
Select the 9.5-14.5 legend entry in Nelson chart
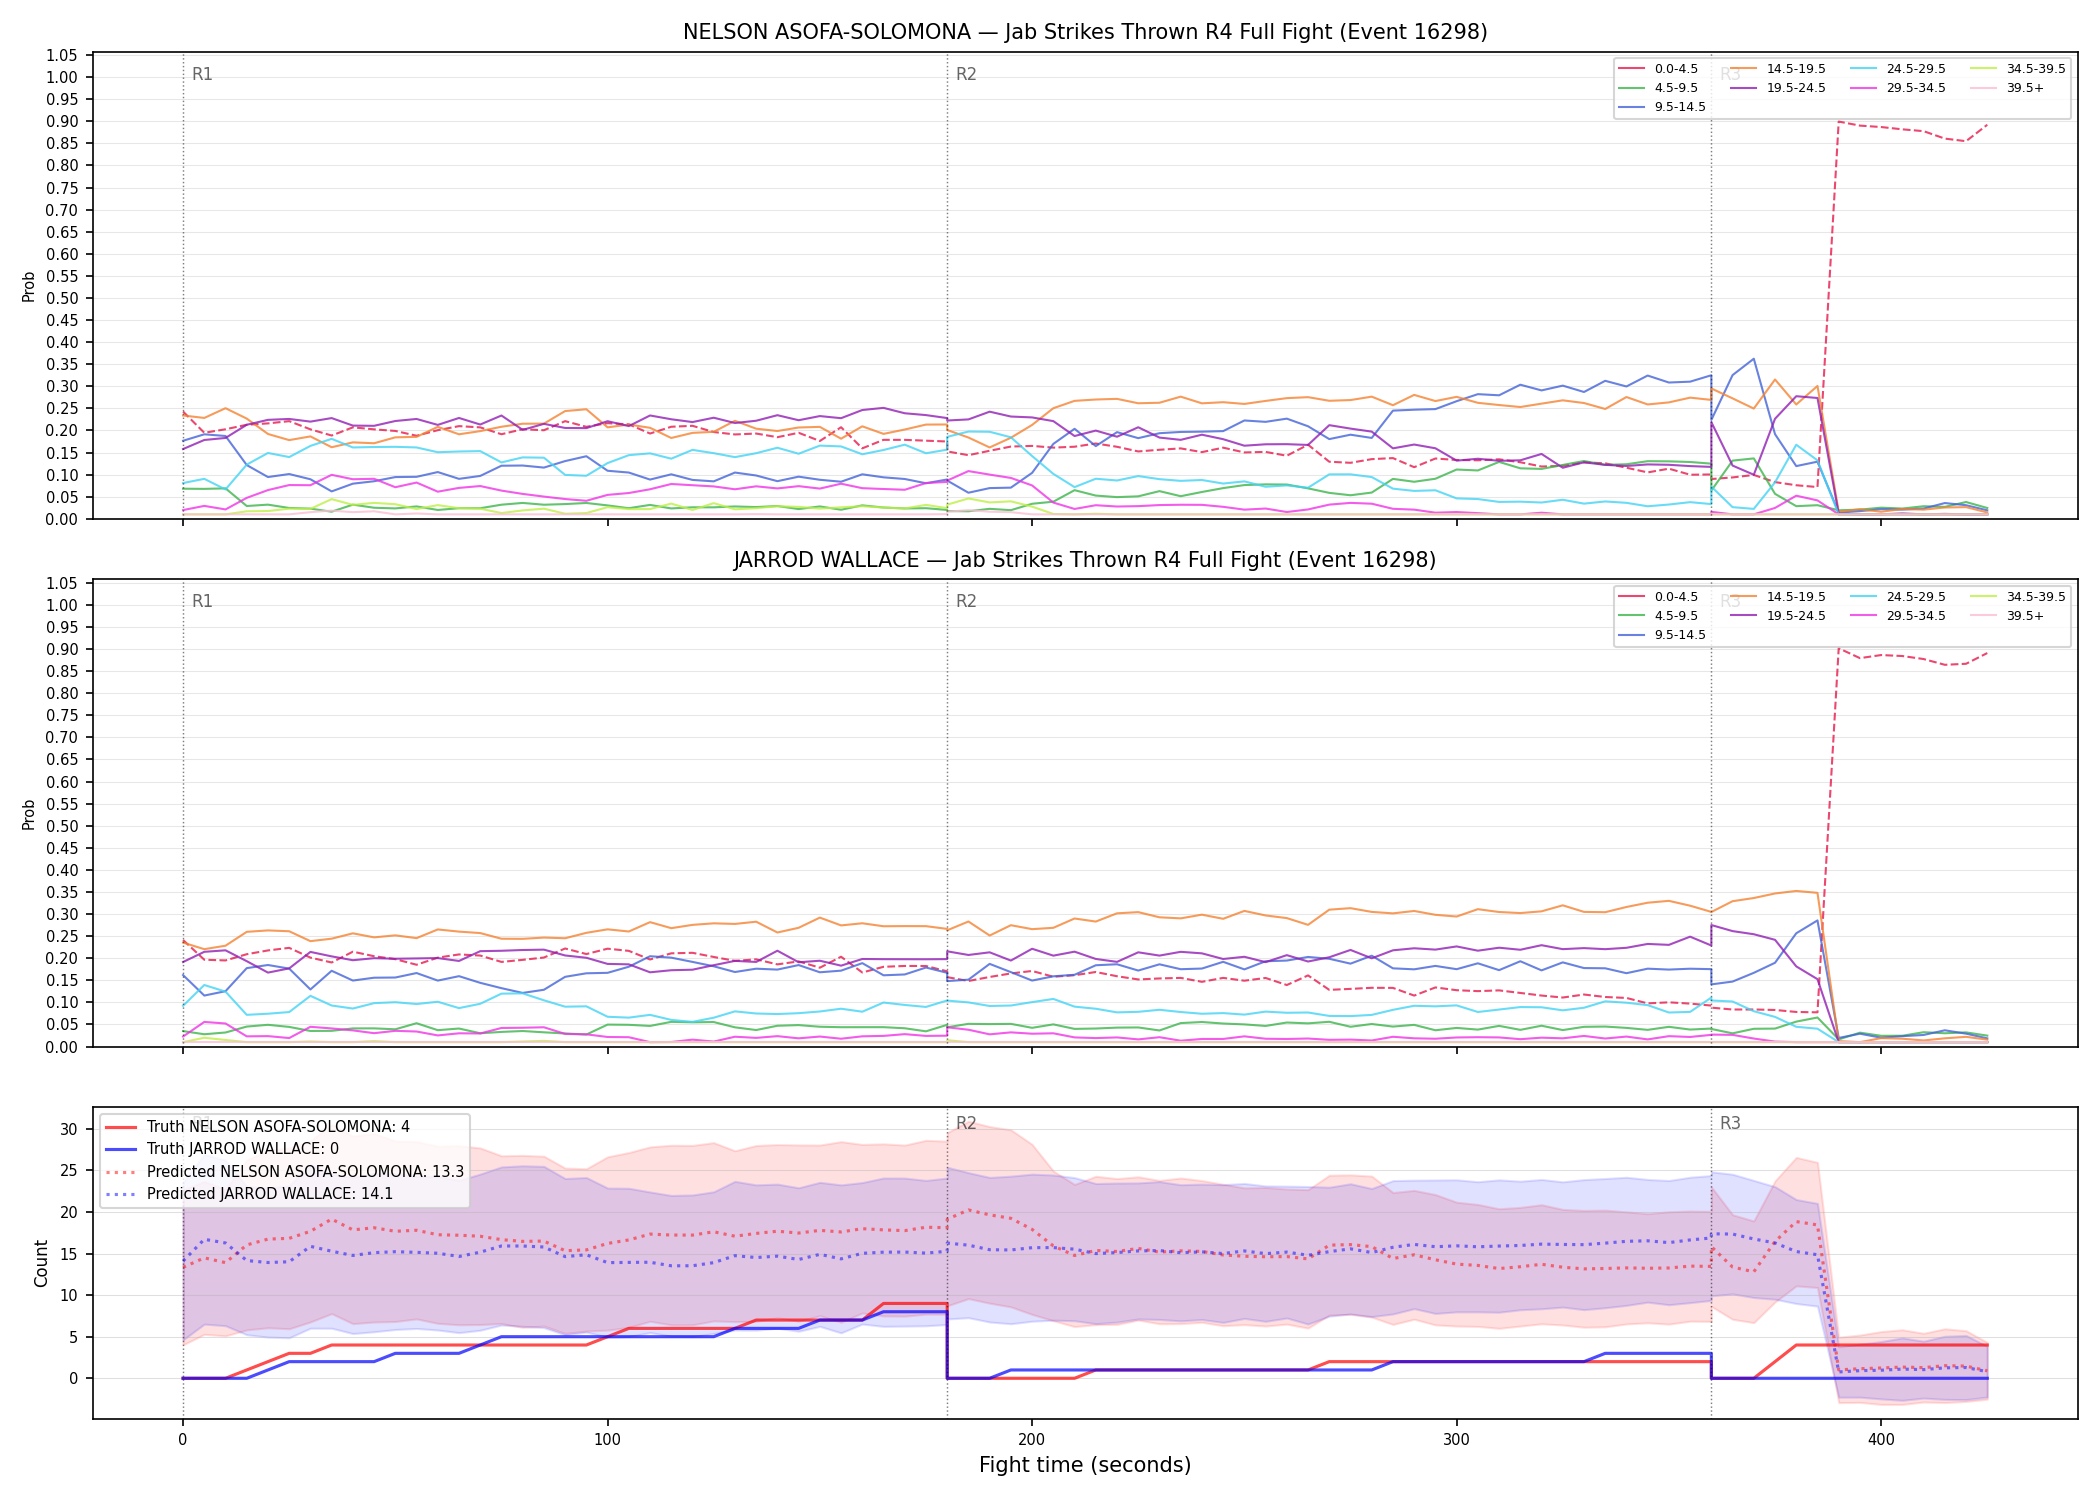[1663, 107]
